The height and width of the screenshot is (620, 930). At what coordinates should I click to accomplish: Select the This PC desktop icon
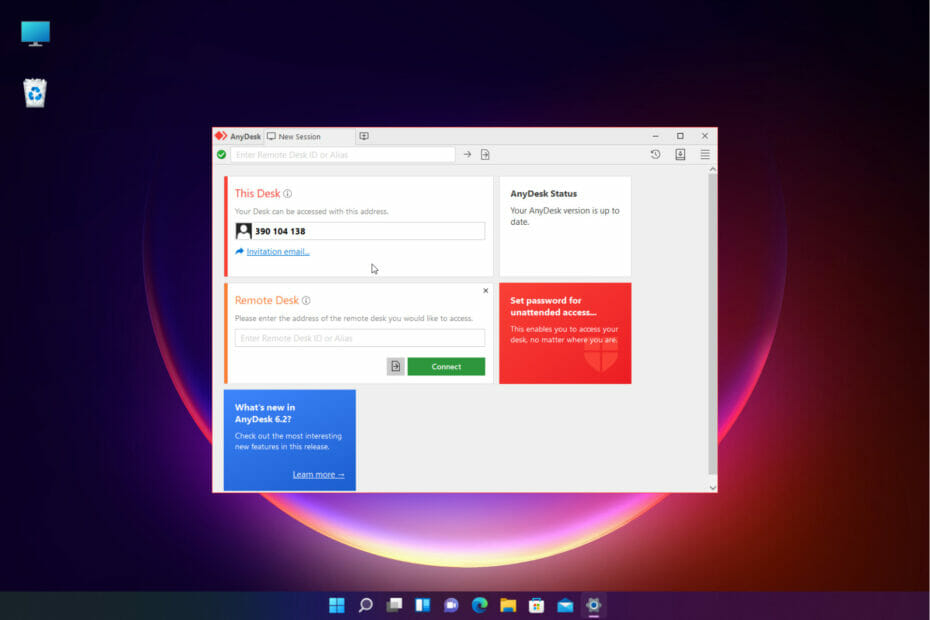pyautogui.click(x=36, y=34)
